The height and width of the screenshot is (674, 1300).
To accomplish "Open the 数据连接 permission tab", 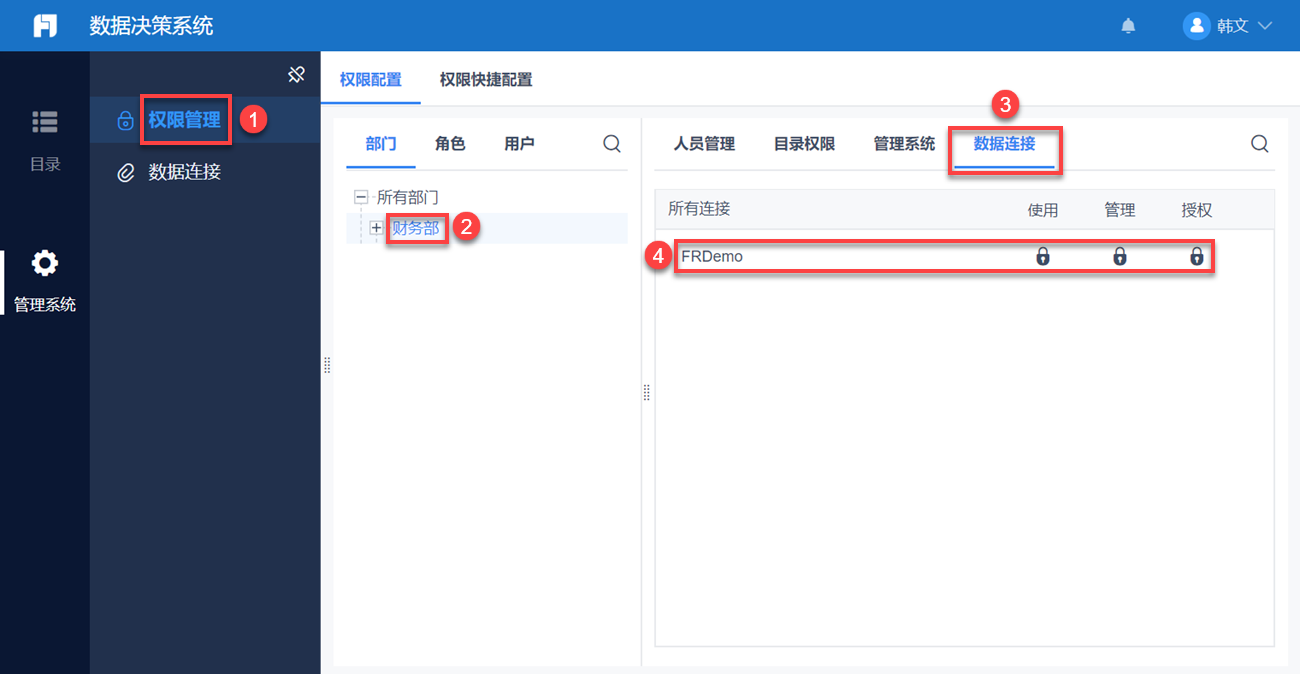I will pos(1004,144).
